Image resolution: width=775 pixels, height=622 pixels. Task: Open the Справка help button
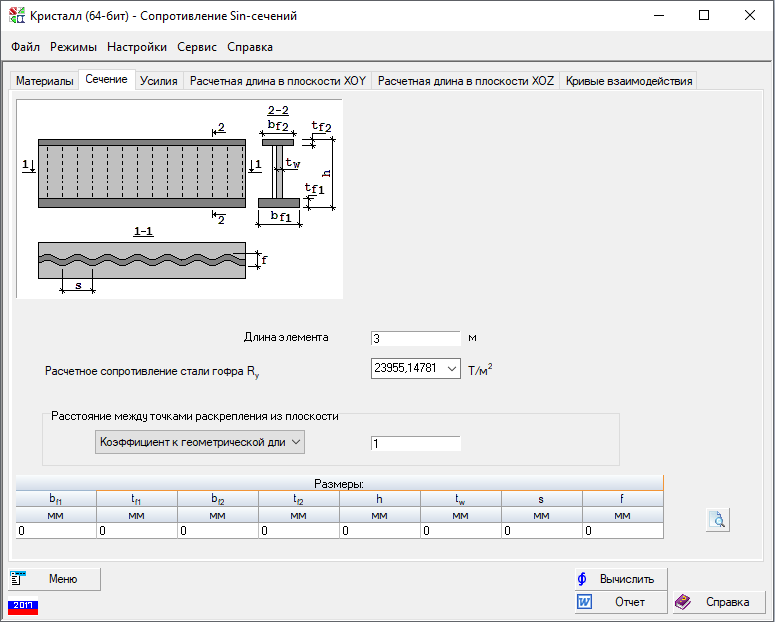coord(717,602)
